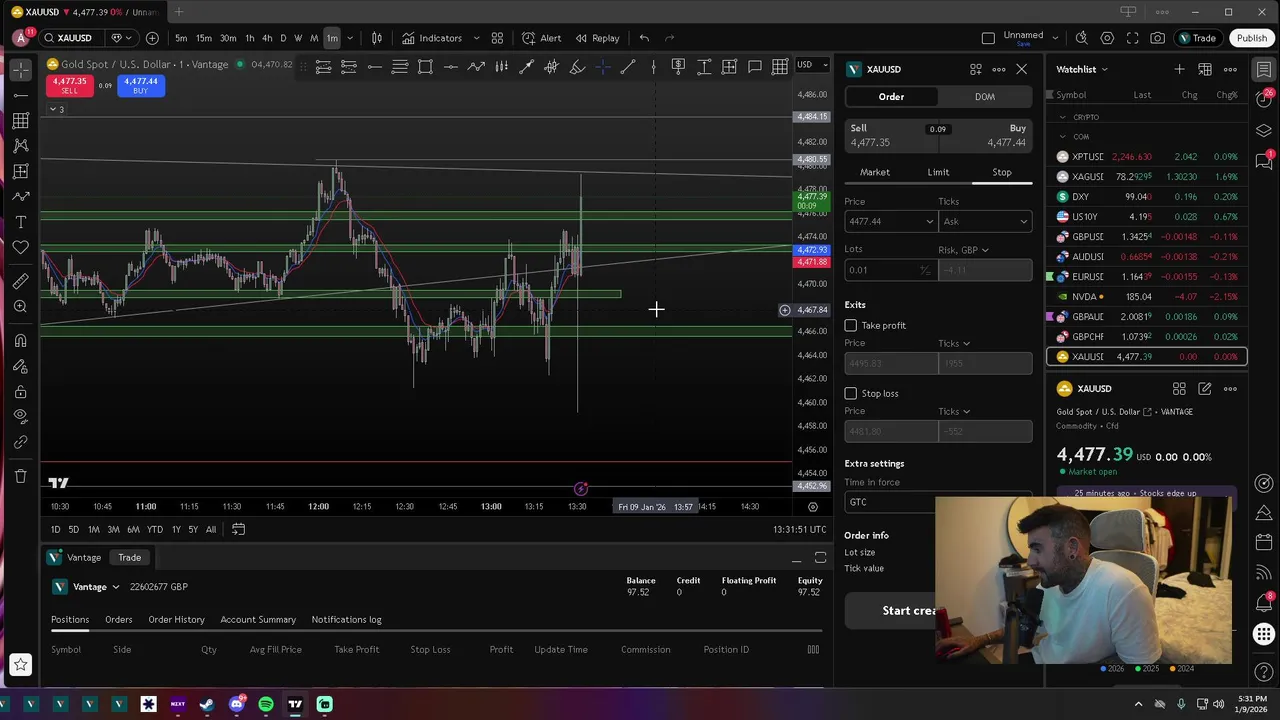
Task: Open the indicator templates grid icon
Action: click(497, 38)
